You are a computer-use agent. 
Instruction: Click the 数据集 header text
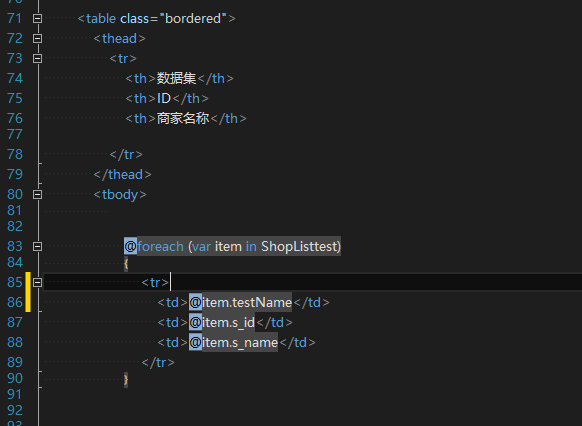click(176, 78)
